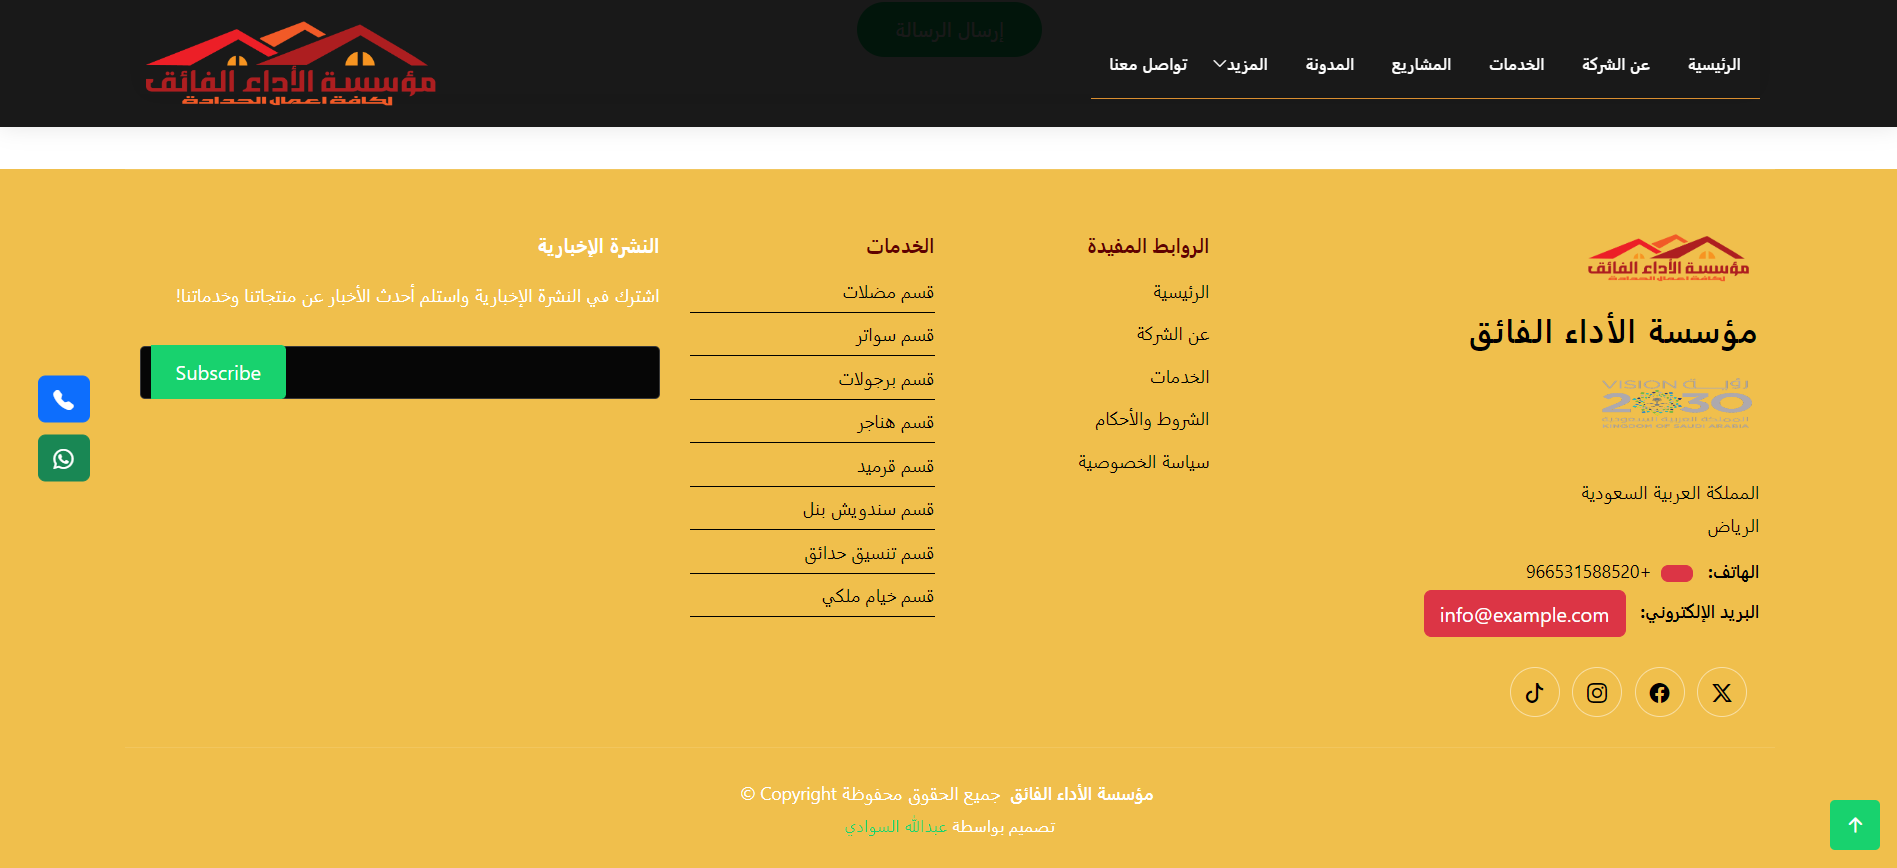Click the header company logo
This screenshot has width=1897, height=868.
click(x=290, y=64)
